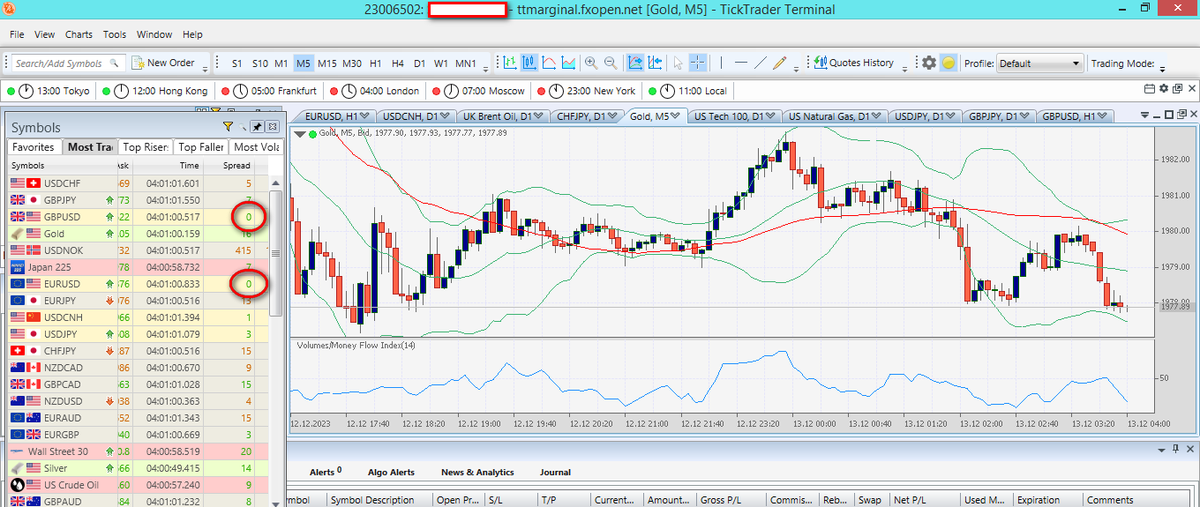Viewport: 1200px width, 507px height.
Task: Select the H1 timeframe
Action: 375,63
